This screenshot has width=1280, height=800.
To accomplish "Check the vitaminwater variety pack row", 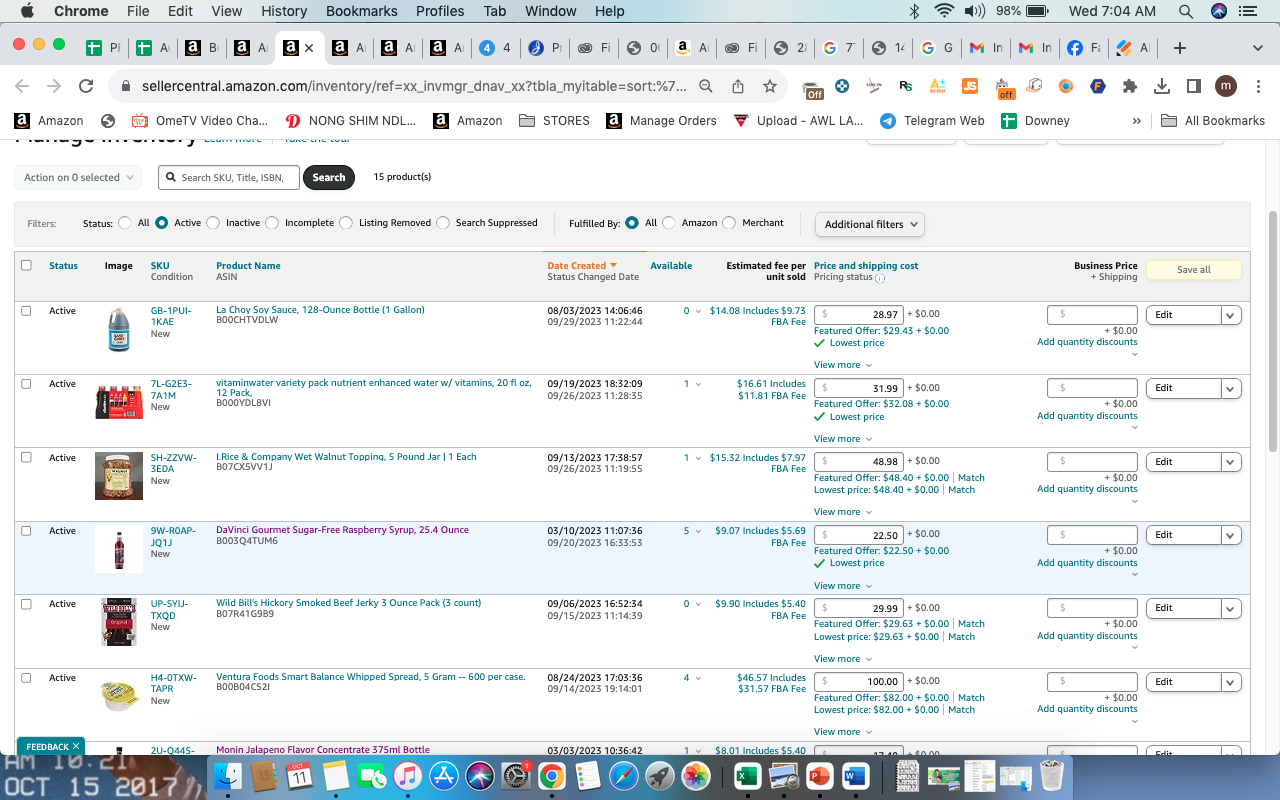I will click(x=26, y=384).
